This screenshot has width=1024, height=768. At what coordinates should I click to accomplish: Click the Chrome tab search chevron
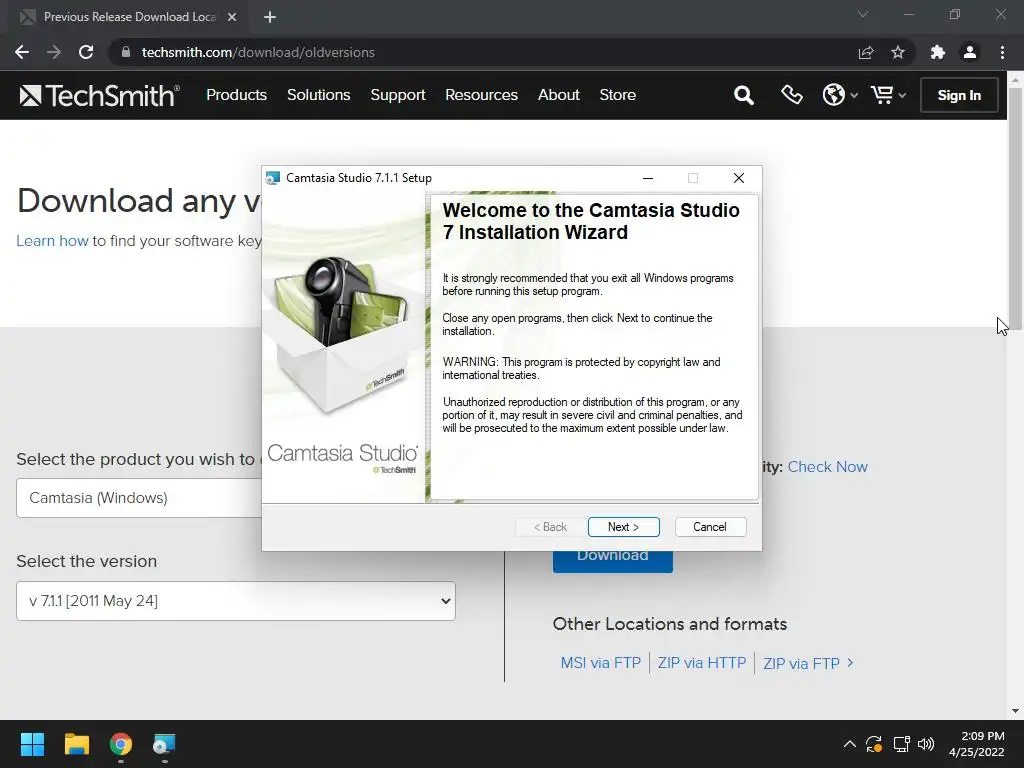[863, 14]
